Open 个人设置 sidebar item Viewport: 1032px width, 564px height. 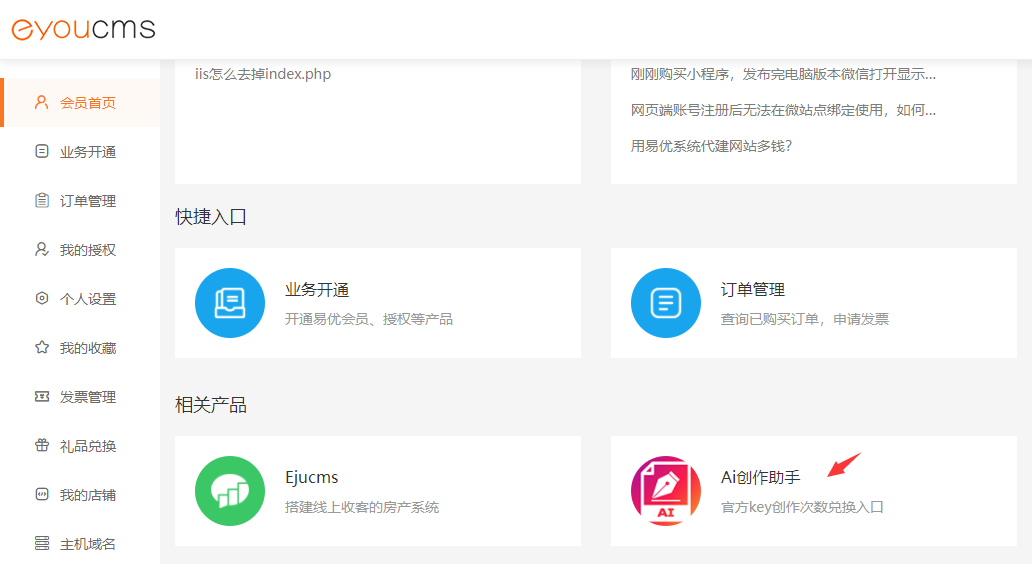tap(80, 299)
